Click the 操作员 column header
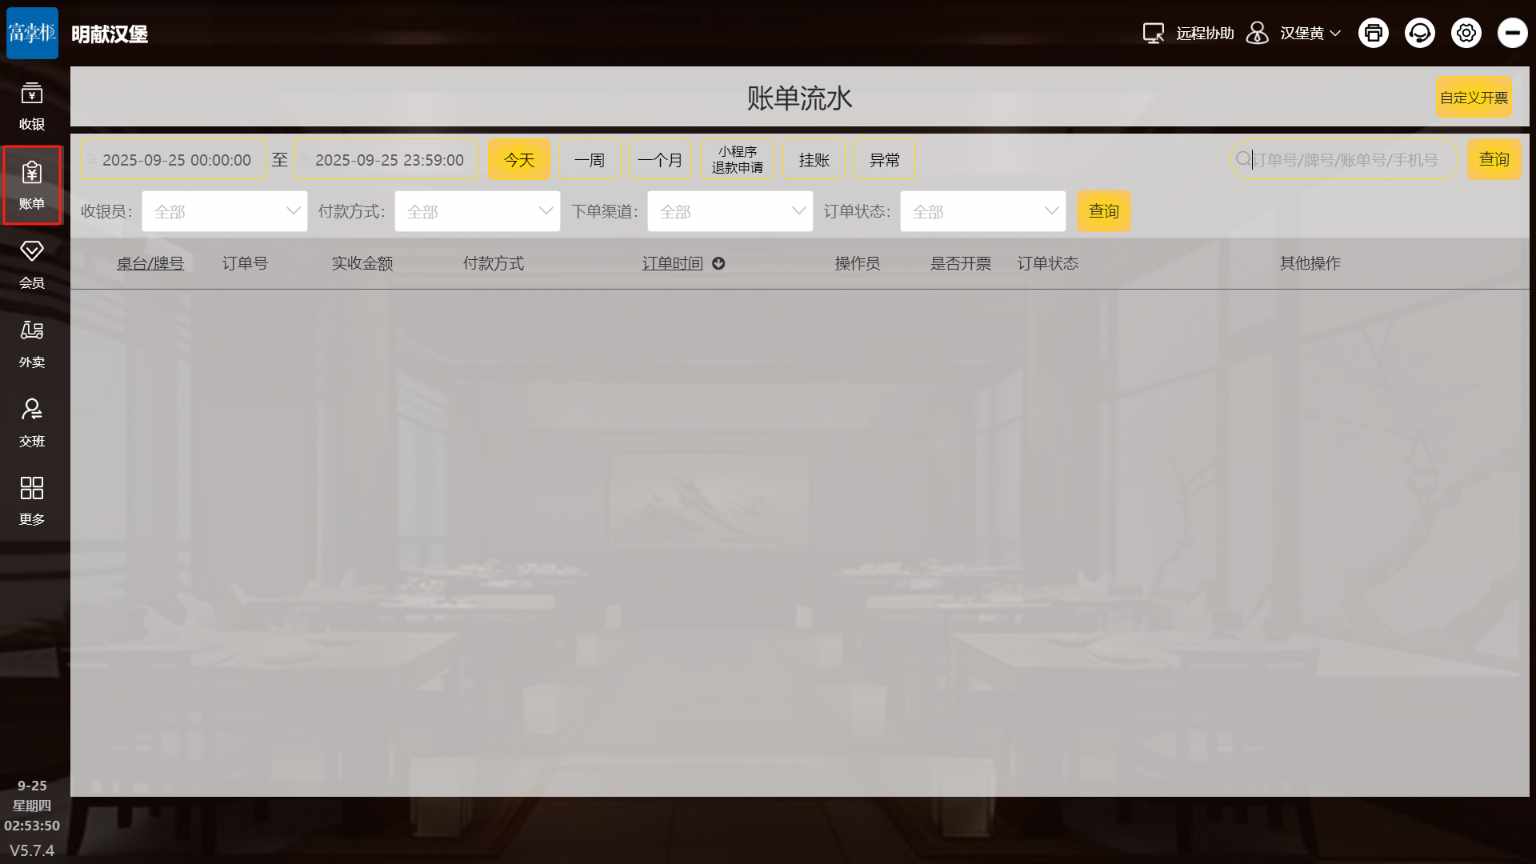The image size is (1536, 864). 857,263
